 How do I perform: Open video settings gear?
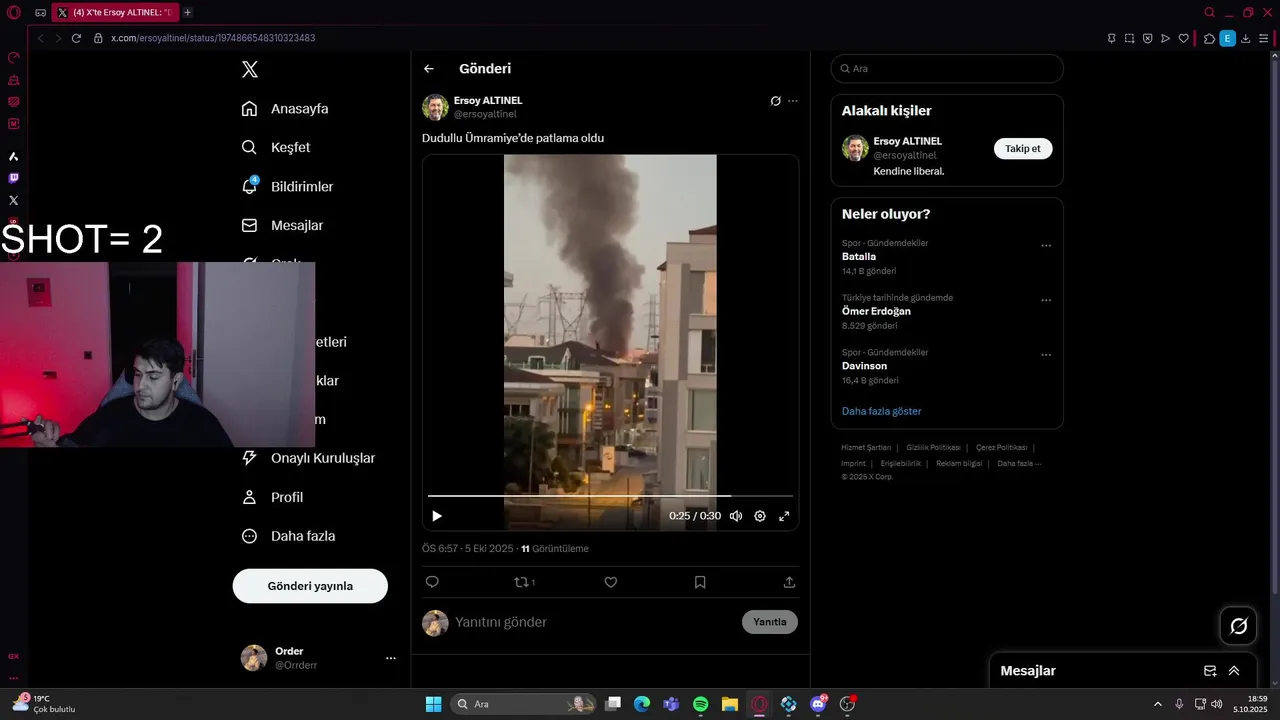[760, 516]
